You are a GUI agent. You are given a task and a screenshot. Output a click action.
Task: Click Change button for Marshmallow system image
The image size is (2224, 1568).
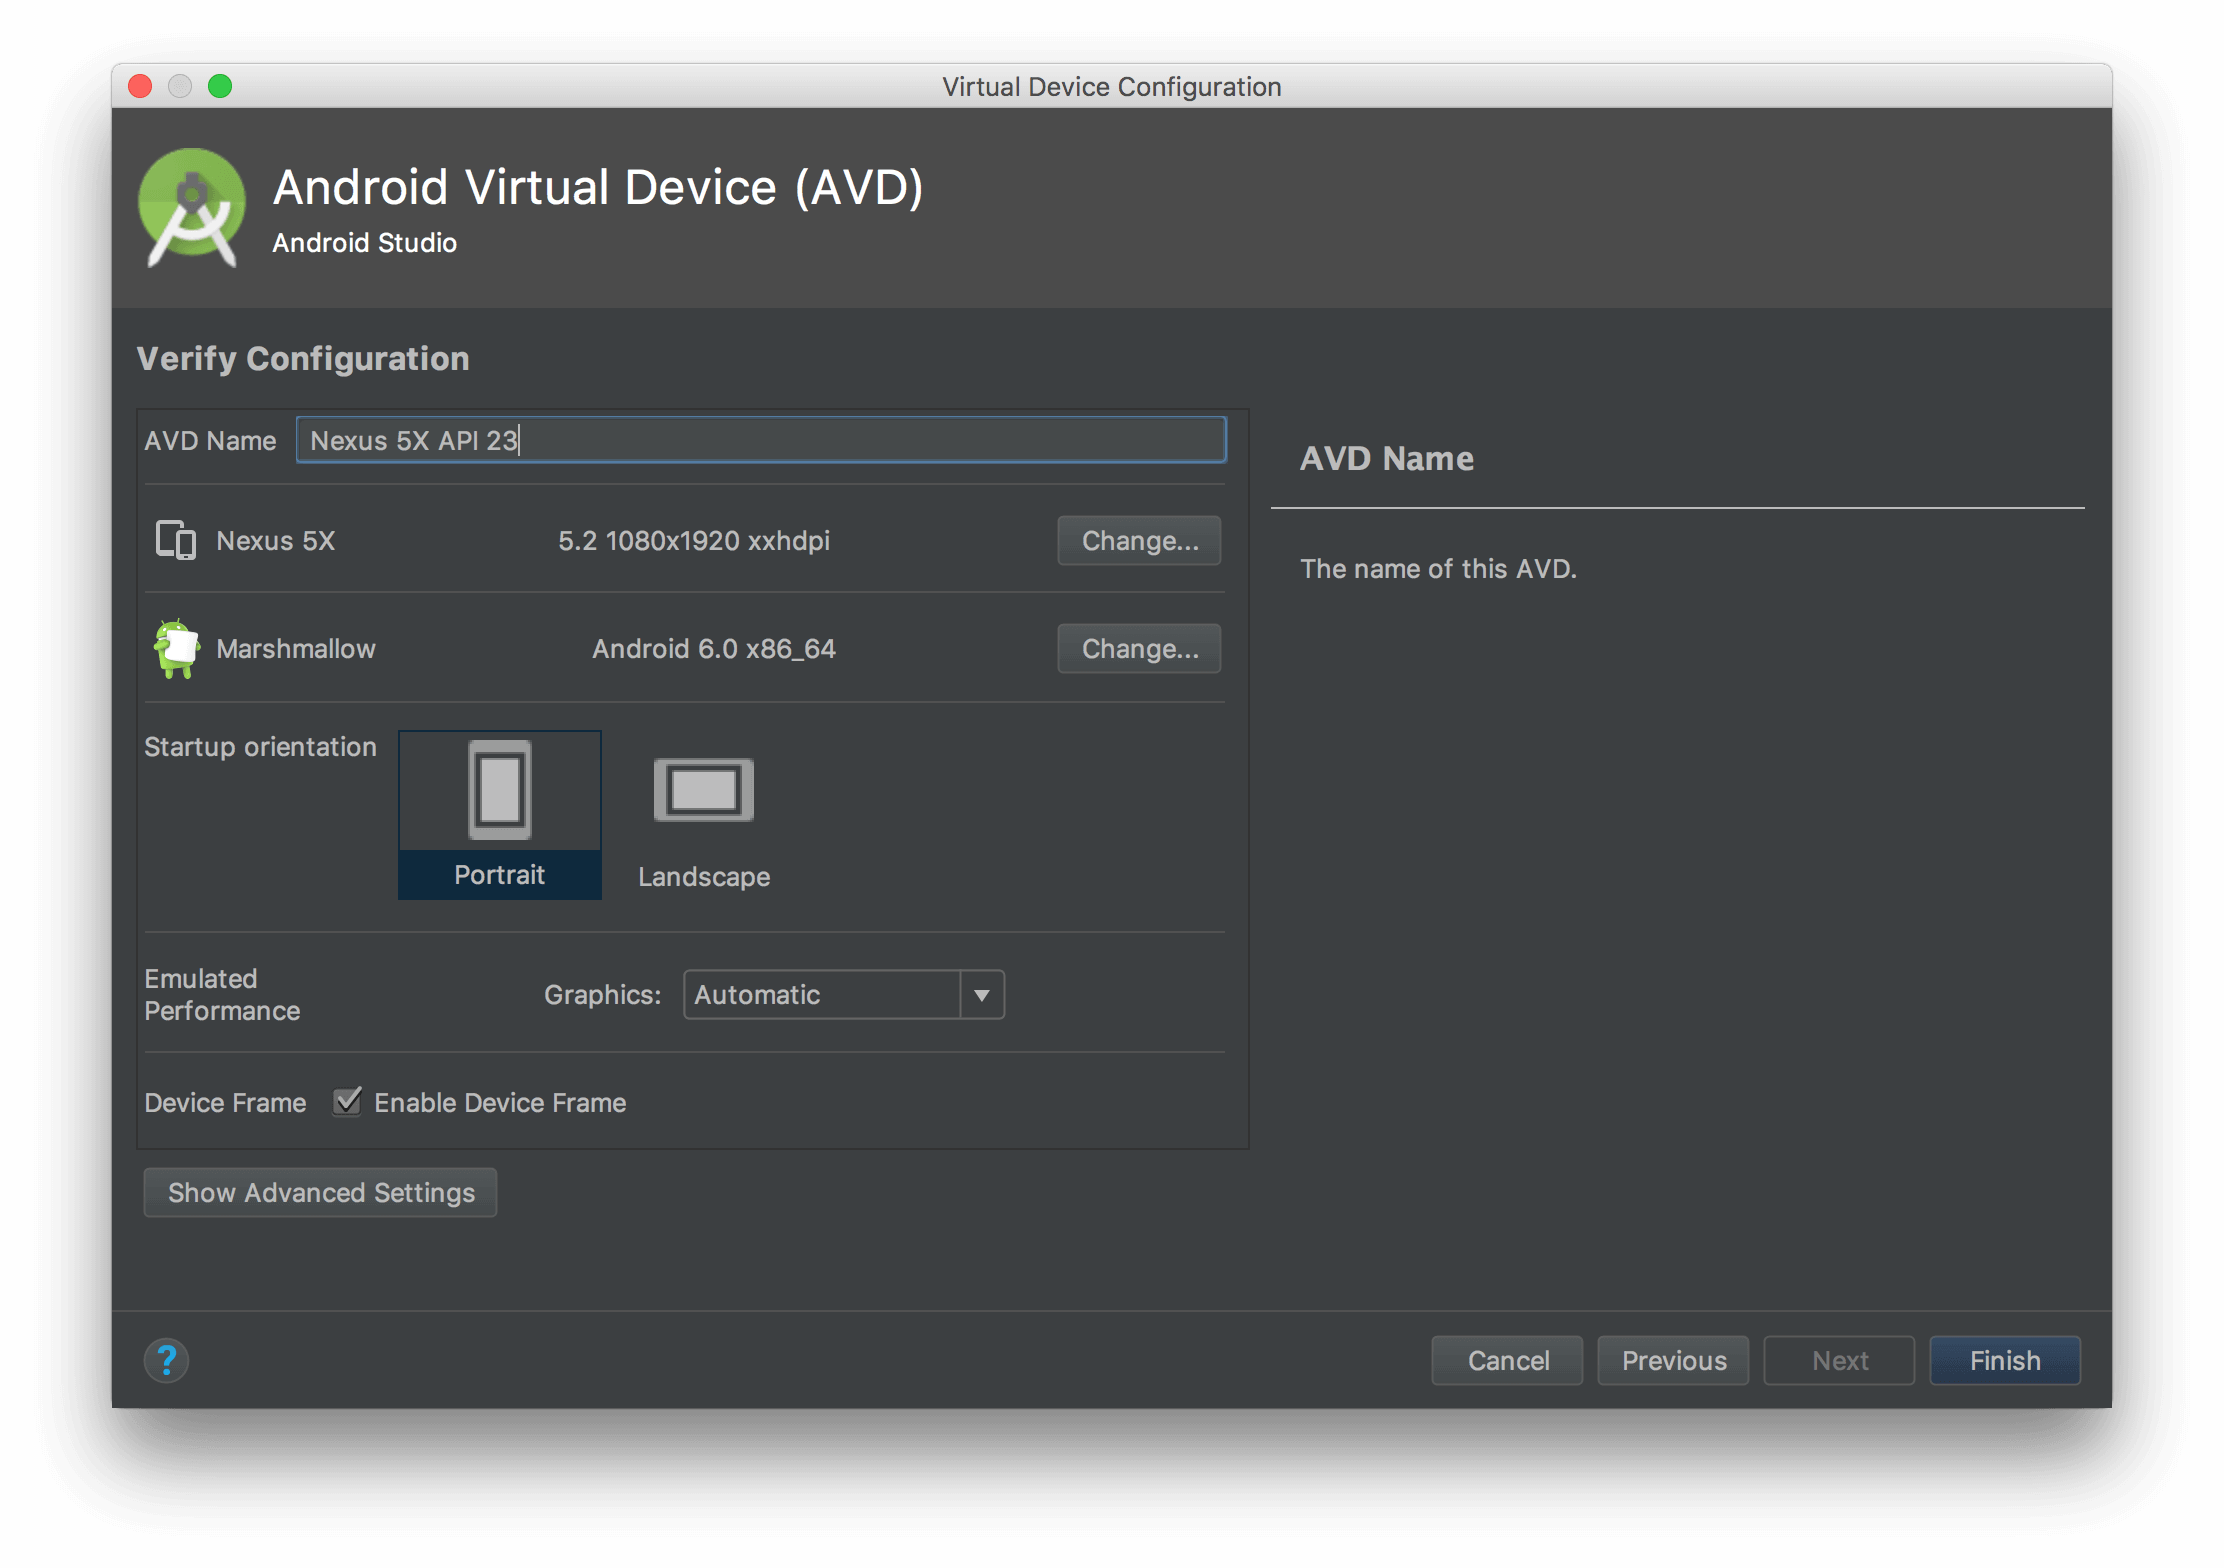coord(1139,648)
